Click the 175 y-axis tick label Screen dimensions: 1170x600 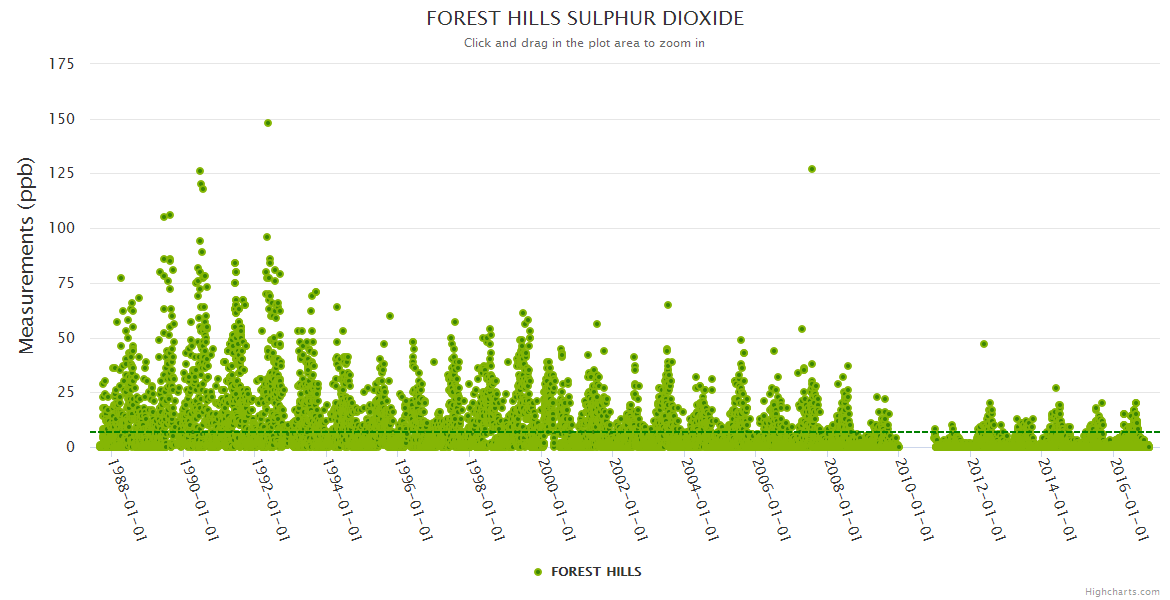(x=62, y=64)
